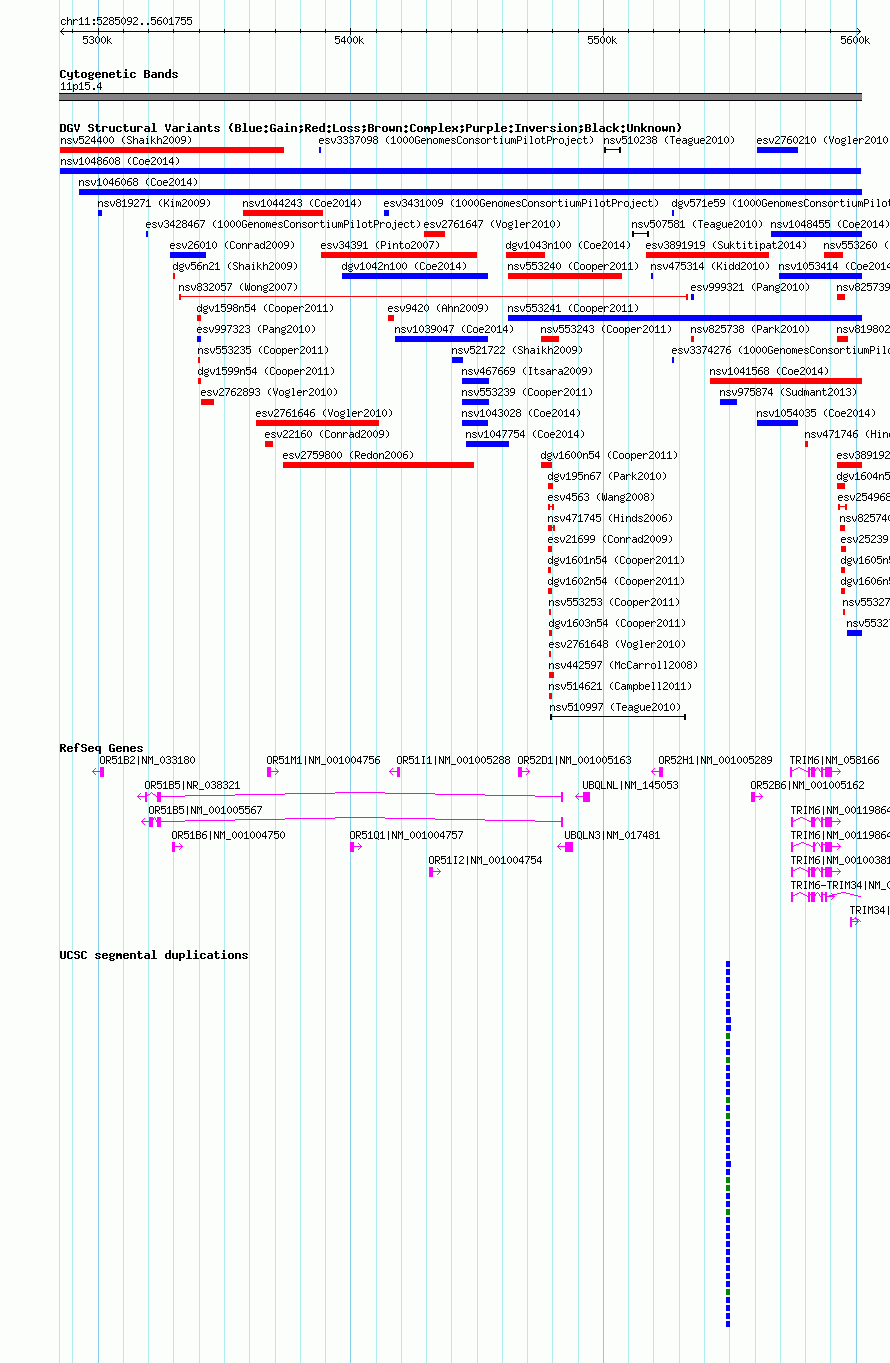Click the OR51B2 gene glyph
The image size is (890, 1363).
pos(100,772)
